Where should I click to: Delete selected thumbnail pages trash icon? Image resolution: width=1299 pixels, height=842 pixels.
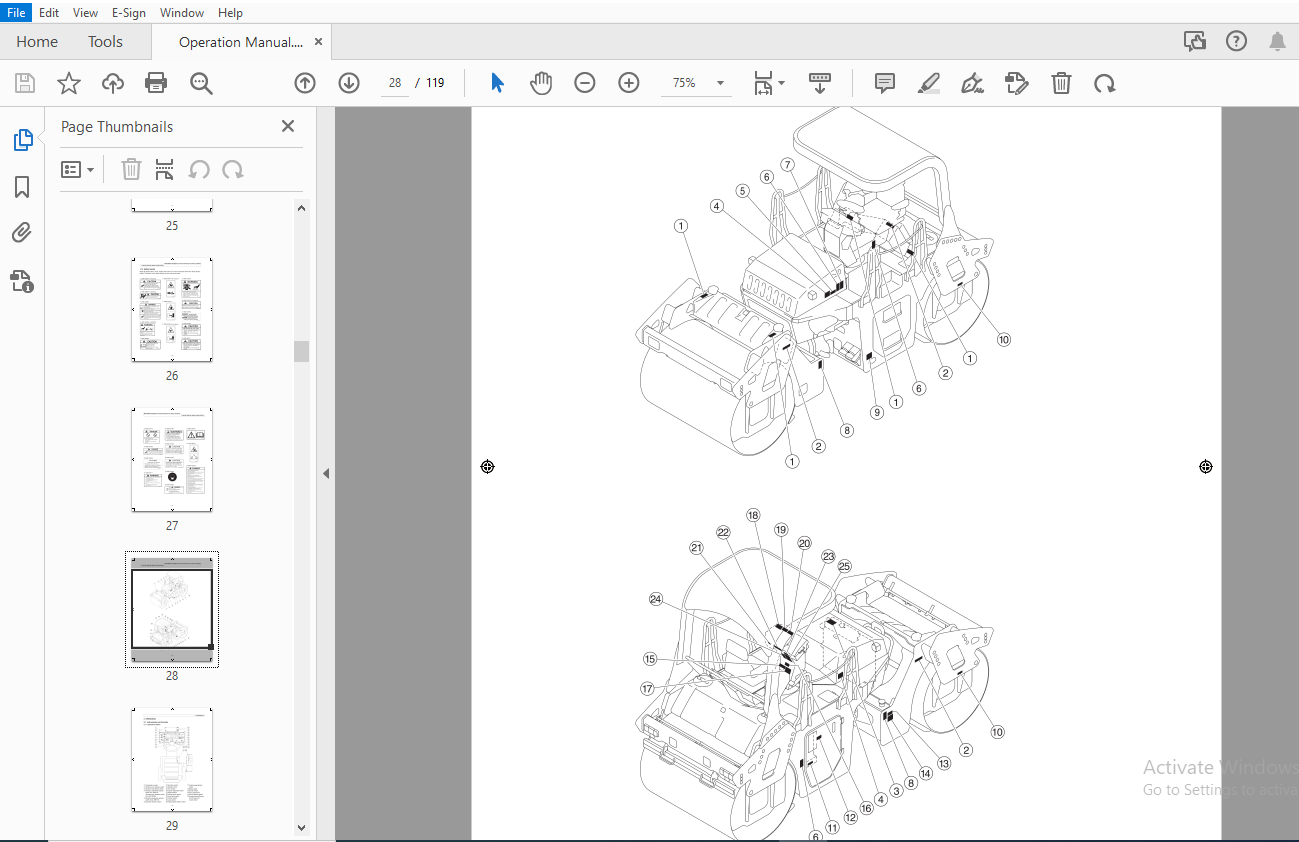tap(131, 170)
